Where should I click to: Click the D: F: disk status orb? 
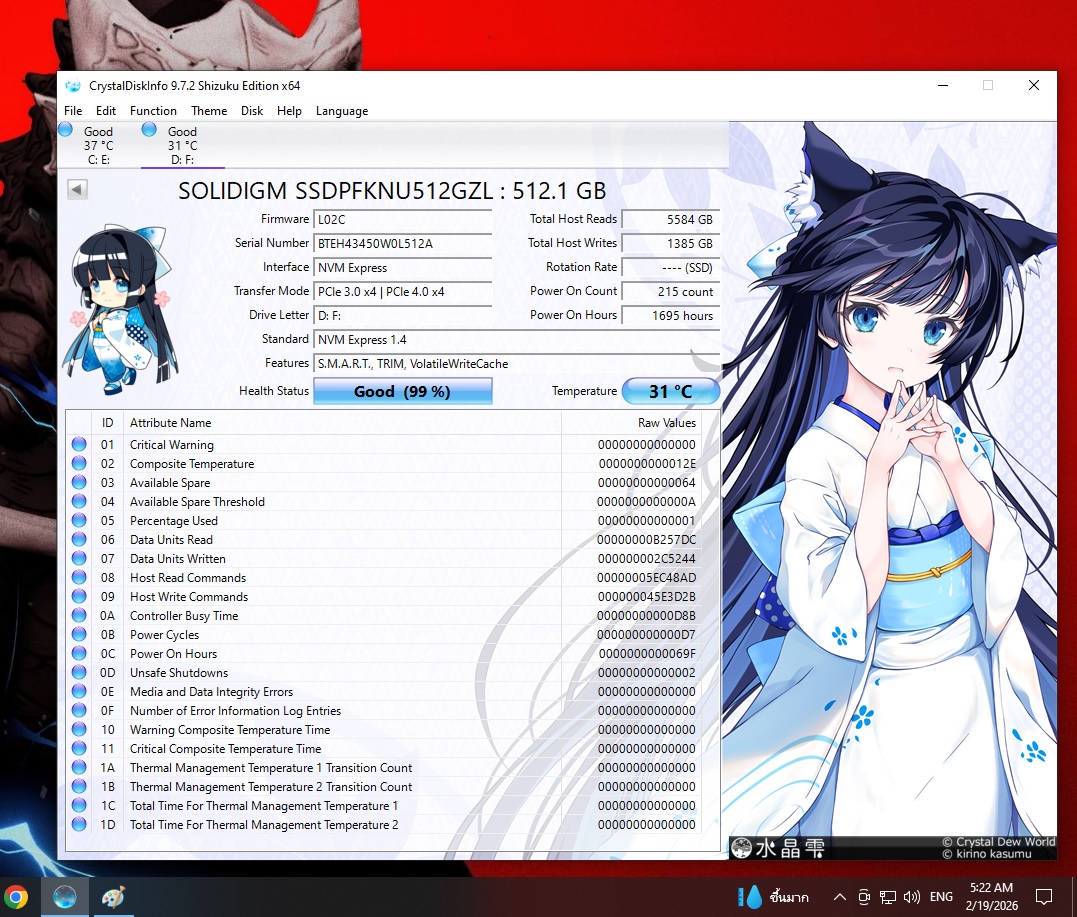point(149,130)
